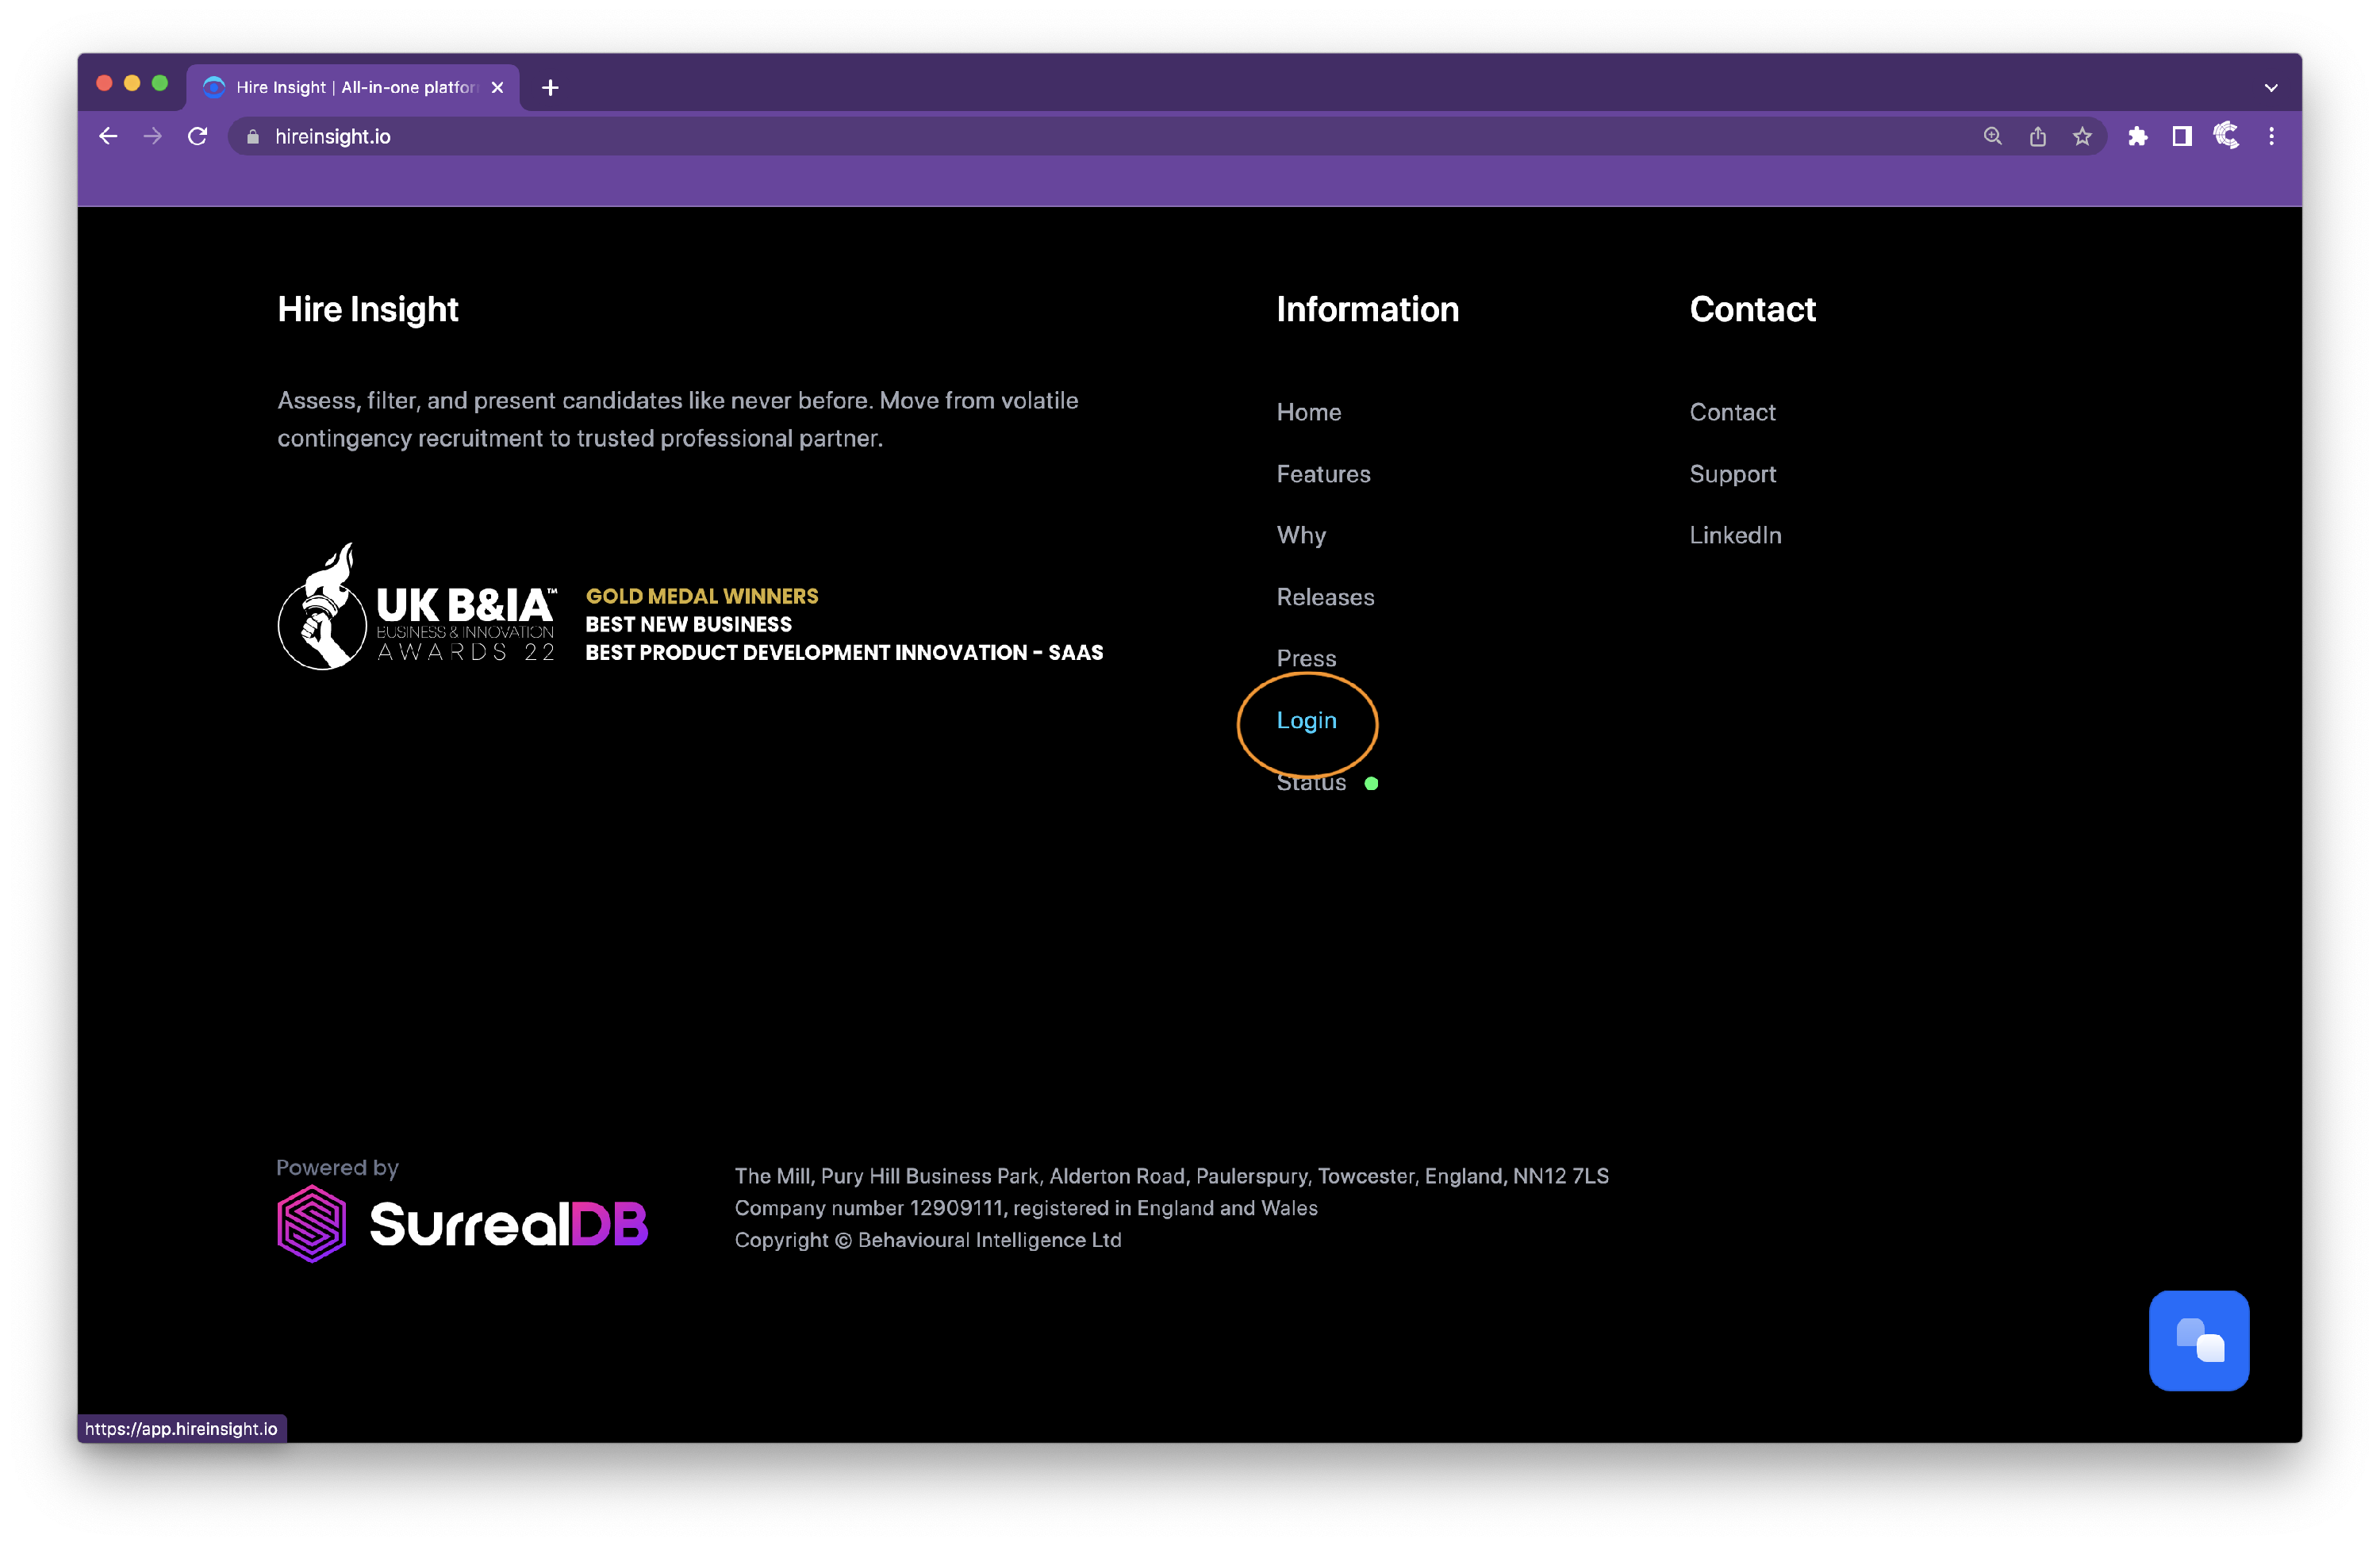
Task: Open the blue chat widget icon
Action: [x=2198, y=1340]
